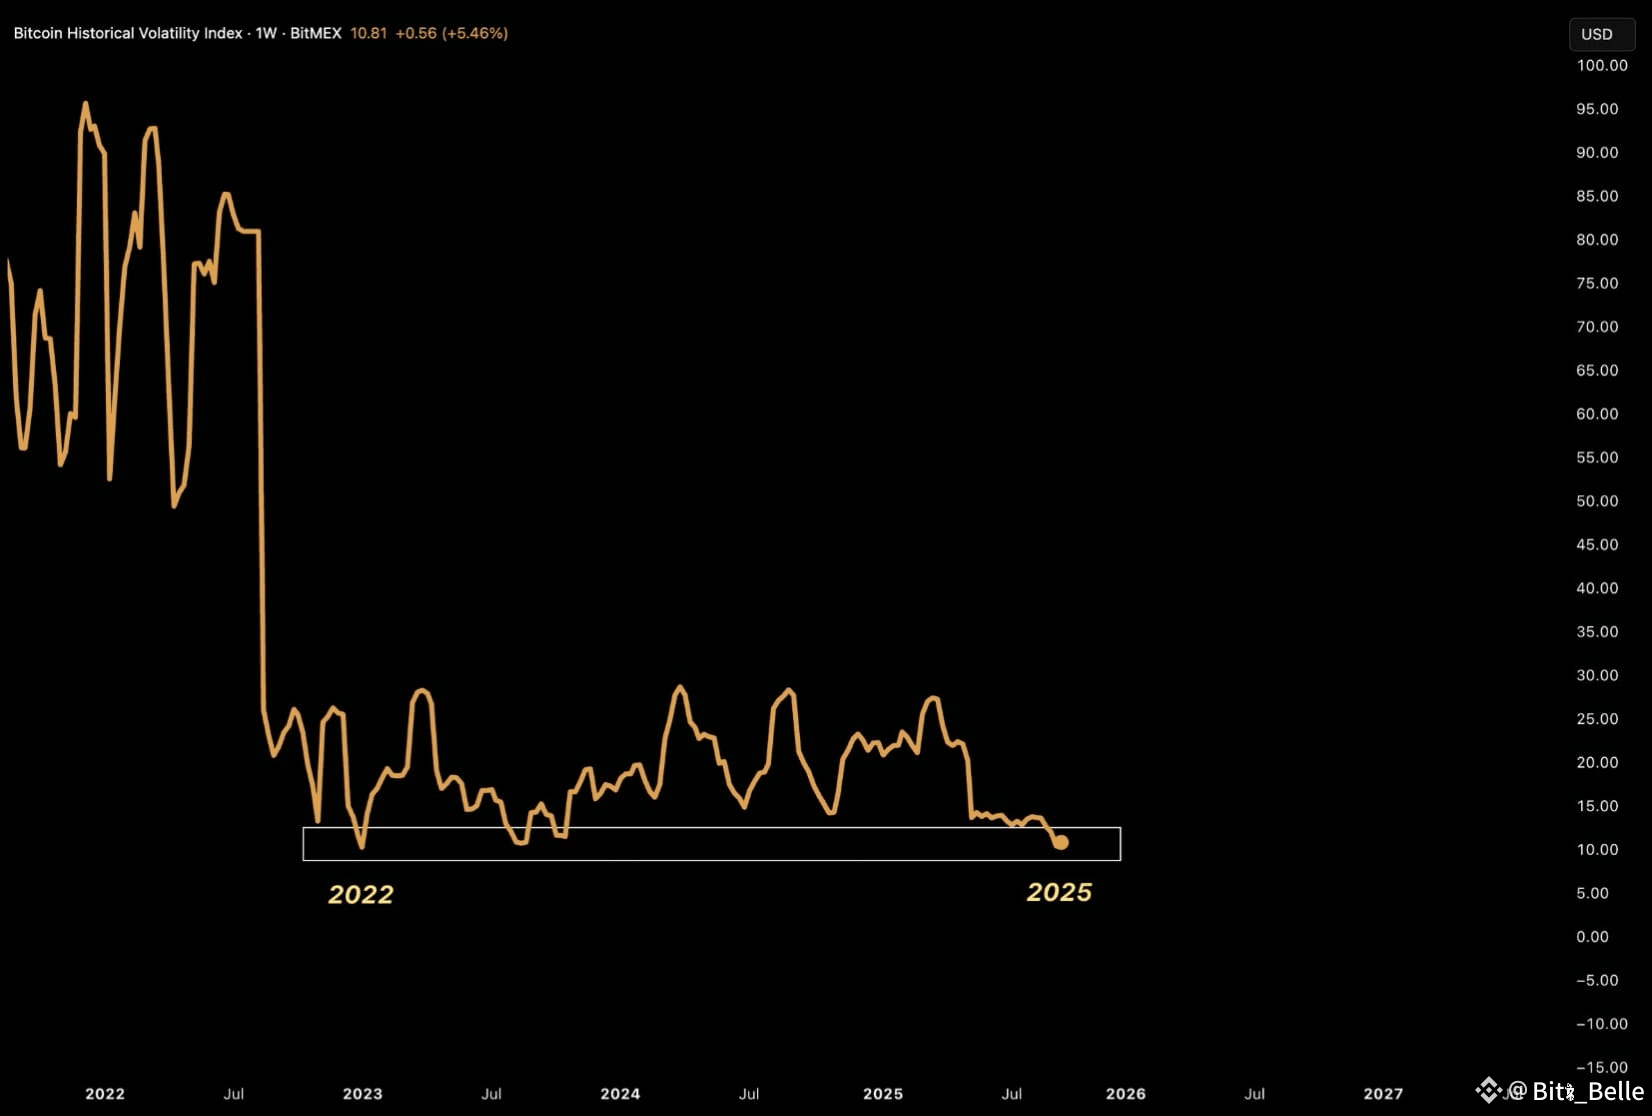1652x1116 pixels.
Task: Click the 70.00 price axis label
Action: 1597,326
